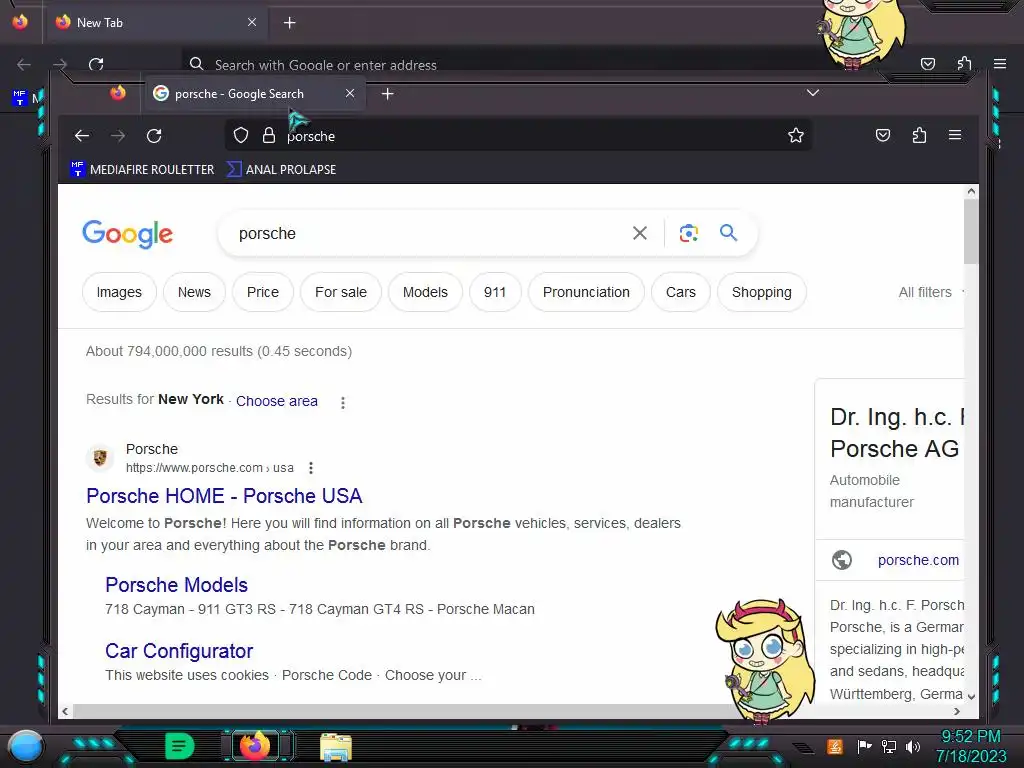Open about-this-result dots next to porsche.com url

click(x=311, y=468)
